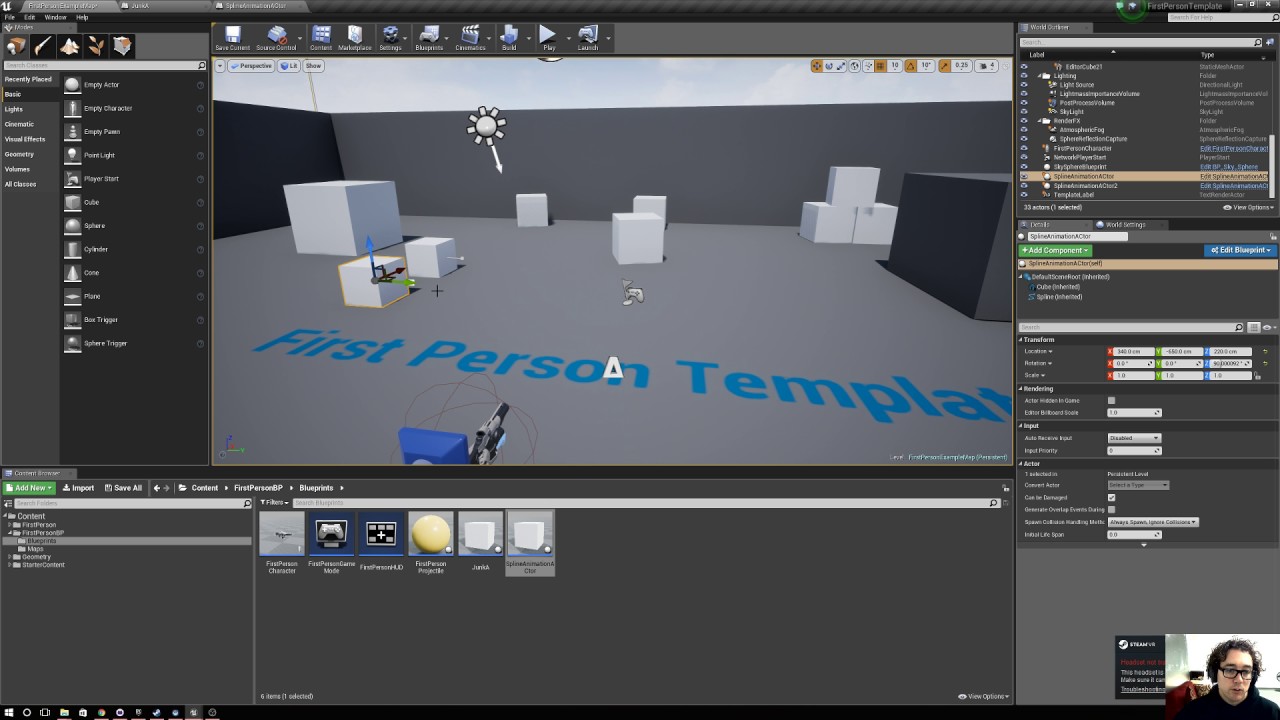1280x720 pixels.
Task: Select the Box Trigger placement item
Action: tap(133, 320)
